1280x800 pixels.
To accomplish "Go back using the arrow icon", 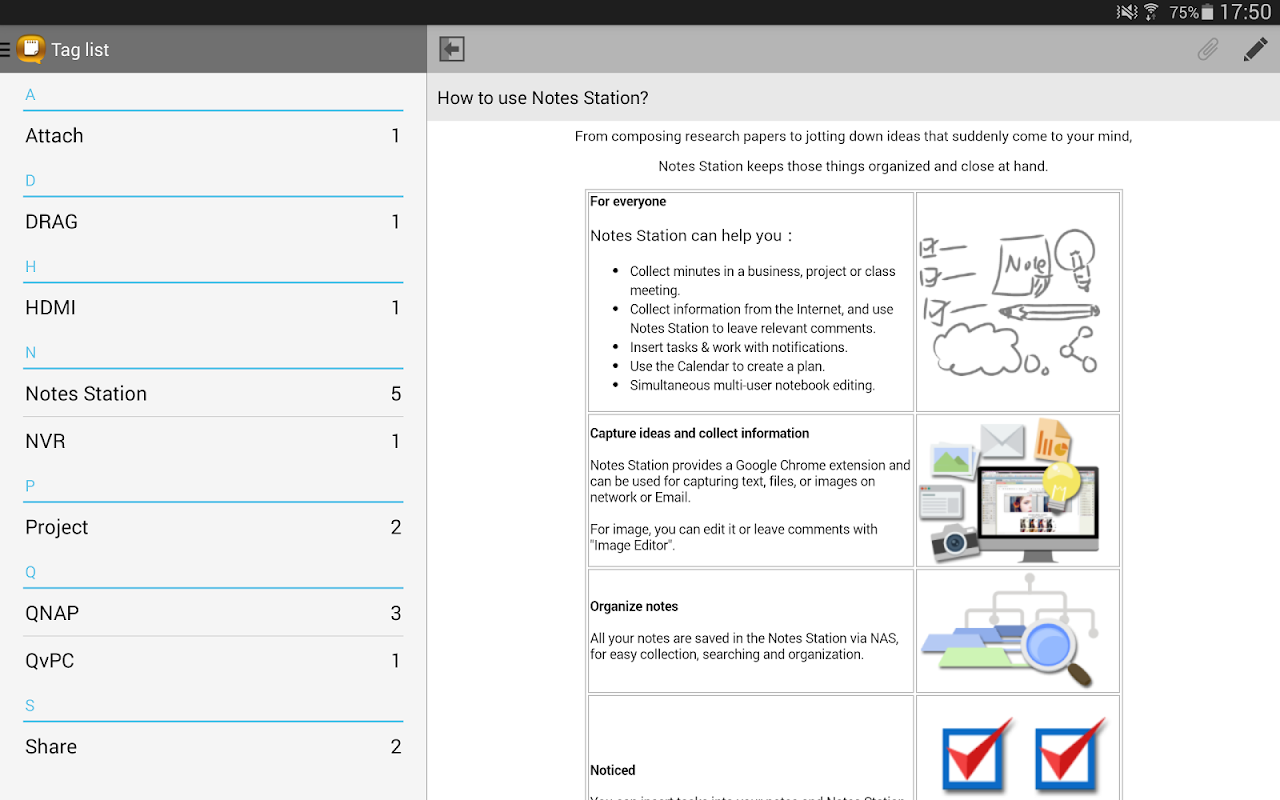I will click(452, 49).
